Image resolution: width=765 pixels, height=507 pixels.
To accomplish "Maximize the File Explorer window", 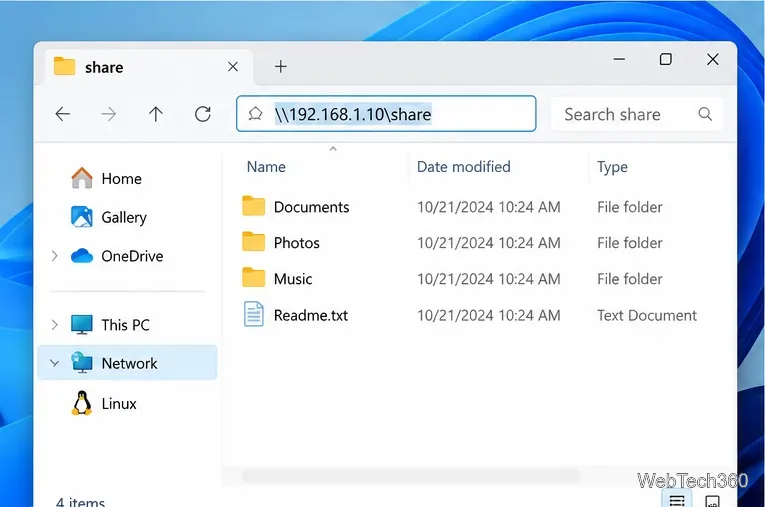I will click(665, 59).
